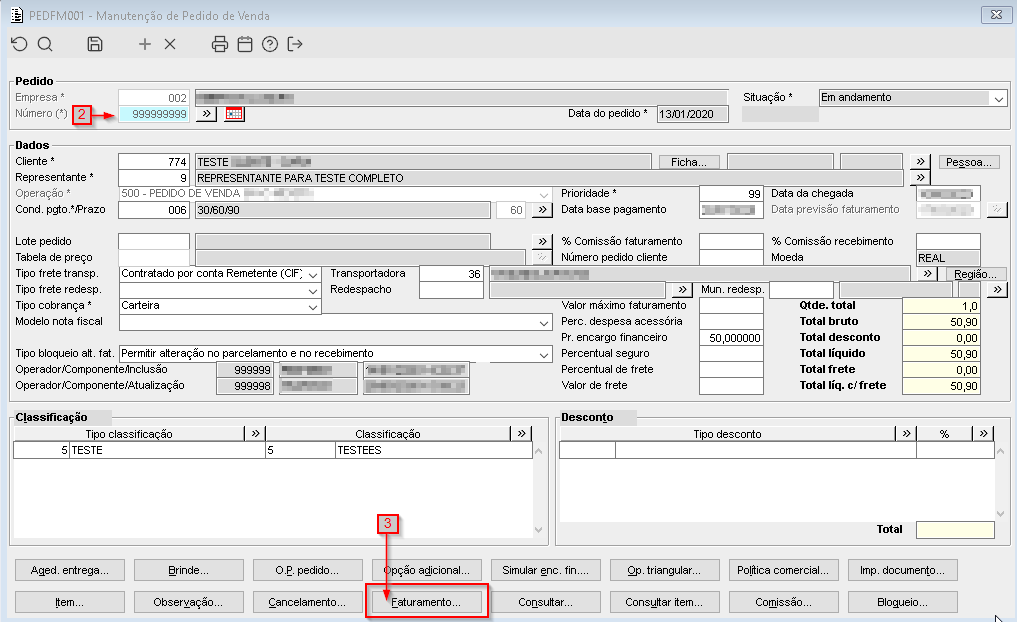This screenshot has height=622, width=1017.
Task: Open Tipo bloqueio alt. fat. dropdown
Action: [x=544, y=354]
